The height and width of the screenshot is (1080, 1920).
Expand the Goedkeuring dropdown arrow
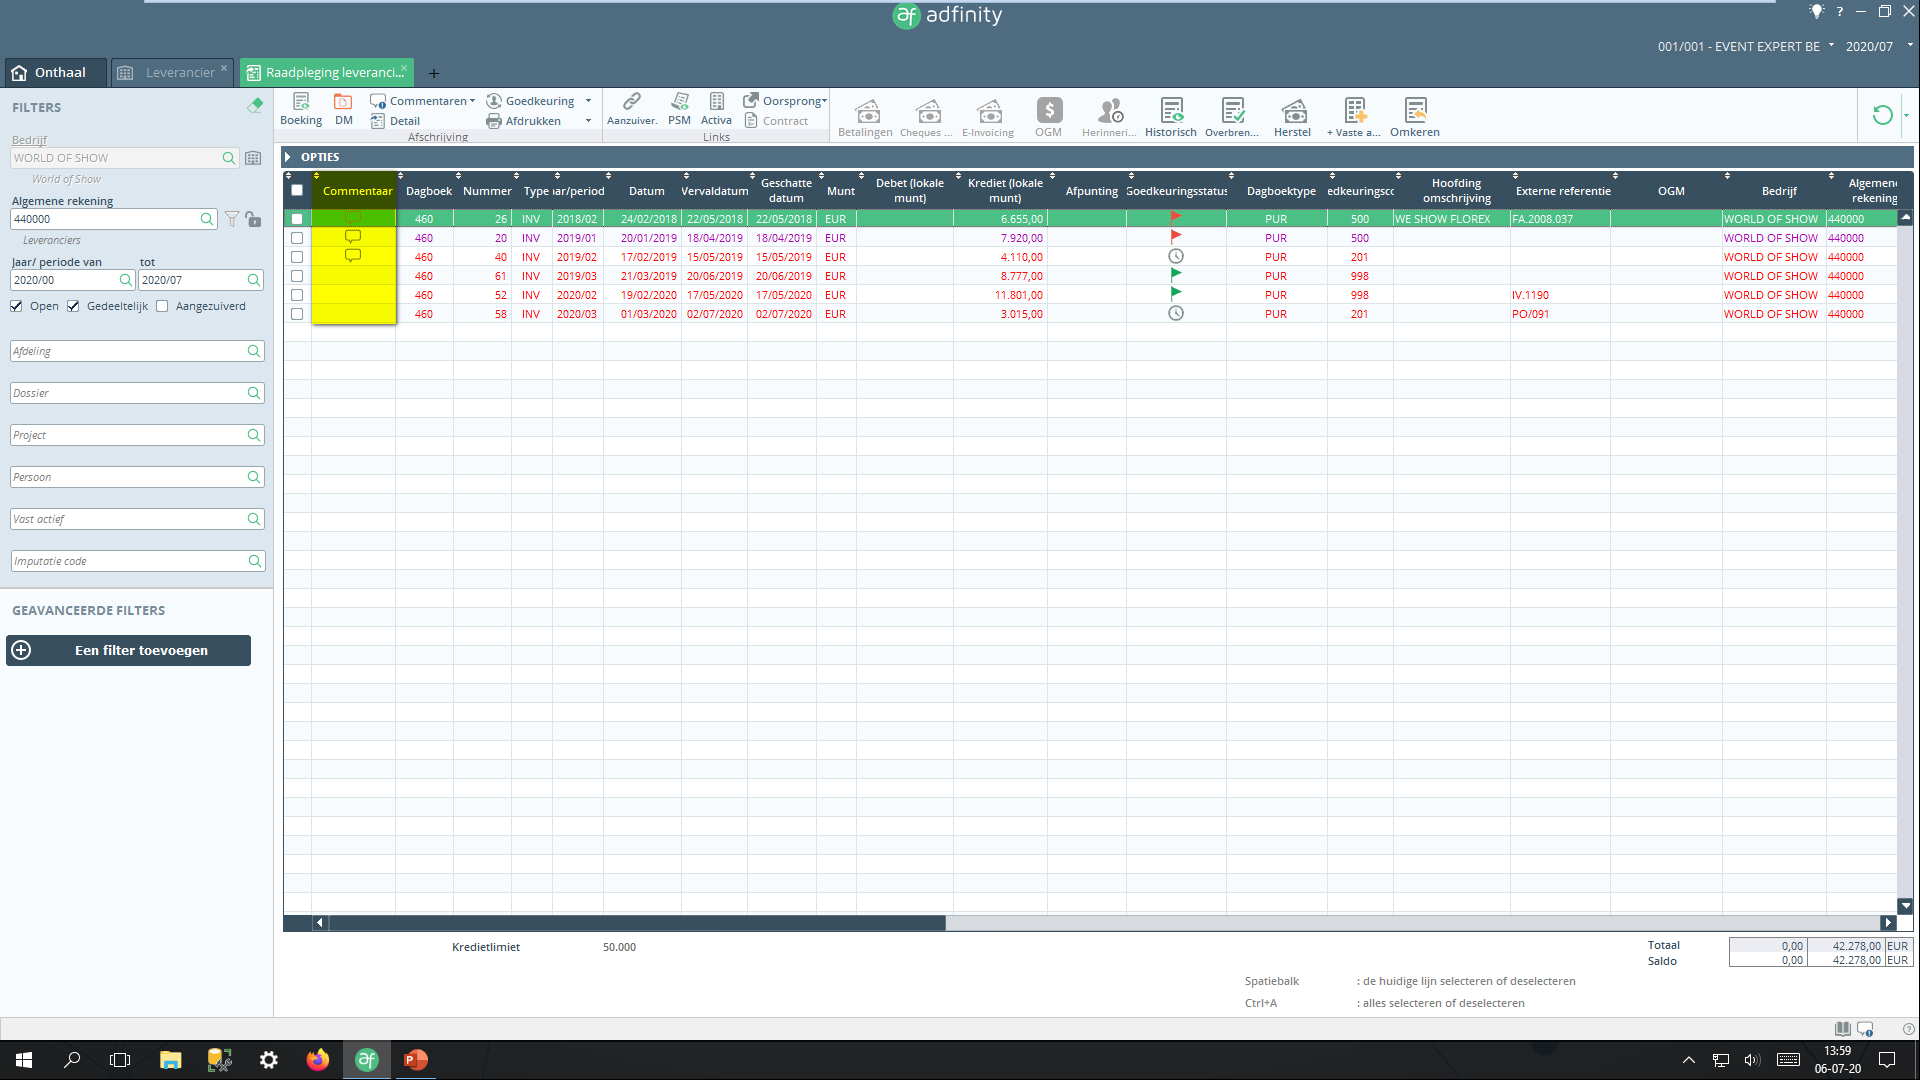[x=588, y=101]
